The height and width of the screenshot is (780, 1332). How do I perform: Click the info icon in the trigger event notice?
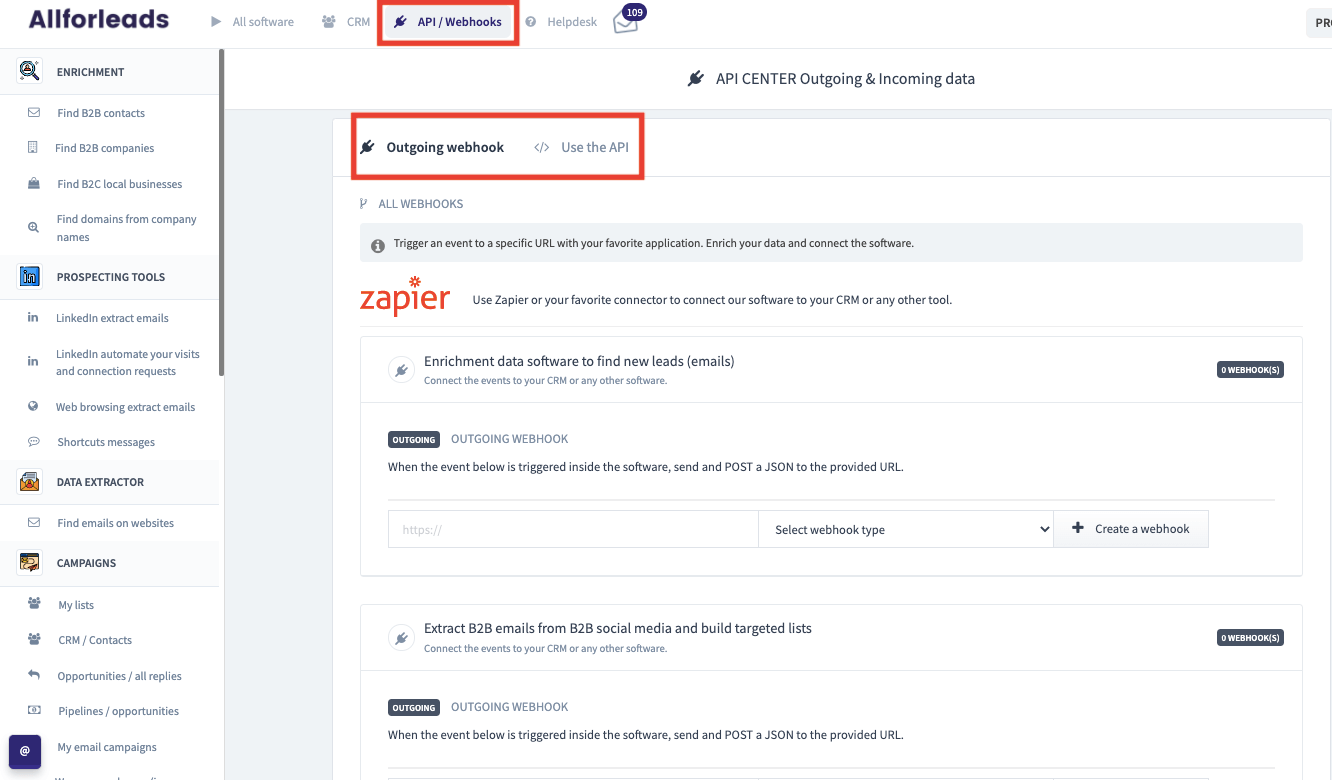pyautogui.click(x=378, y=245)
